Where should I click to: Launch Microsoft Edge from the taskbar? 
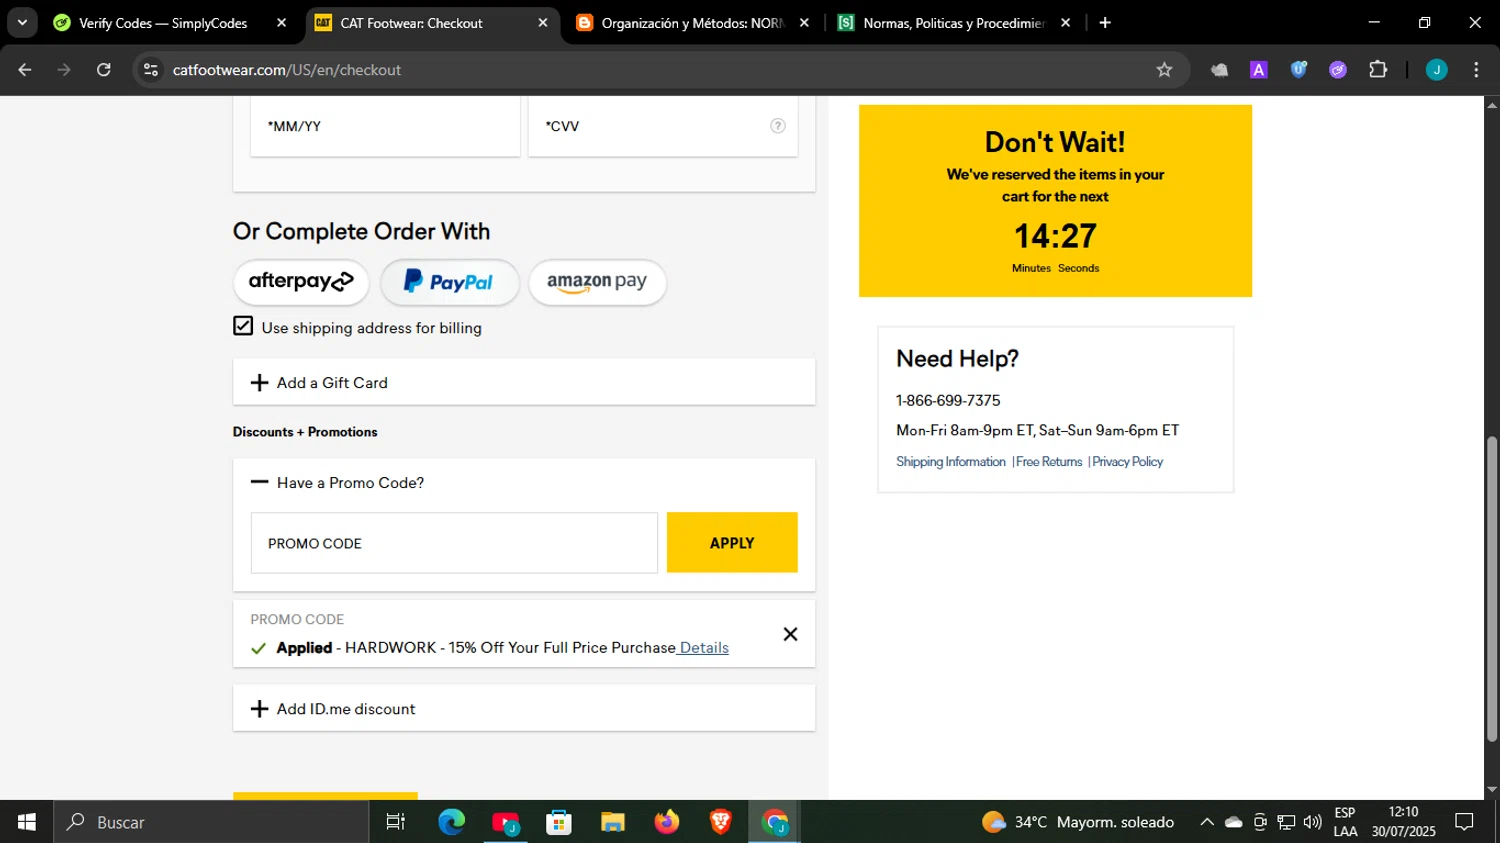click(452, 822)
